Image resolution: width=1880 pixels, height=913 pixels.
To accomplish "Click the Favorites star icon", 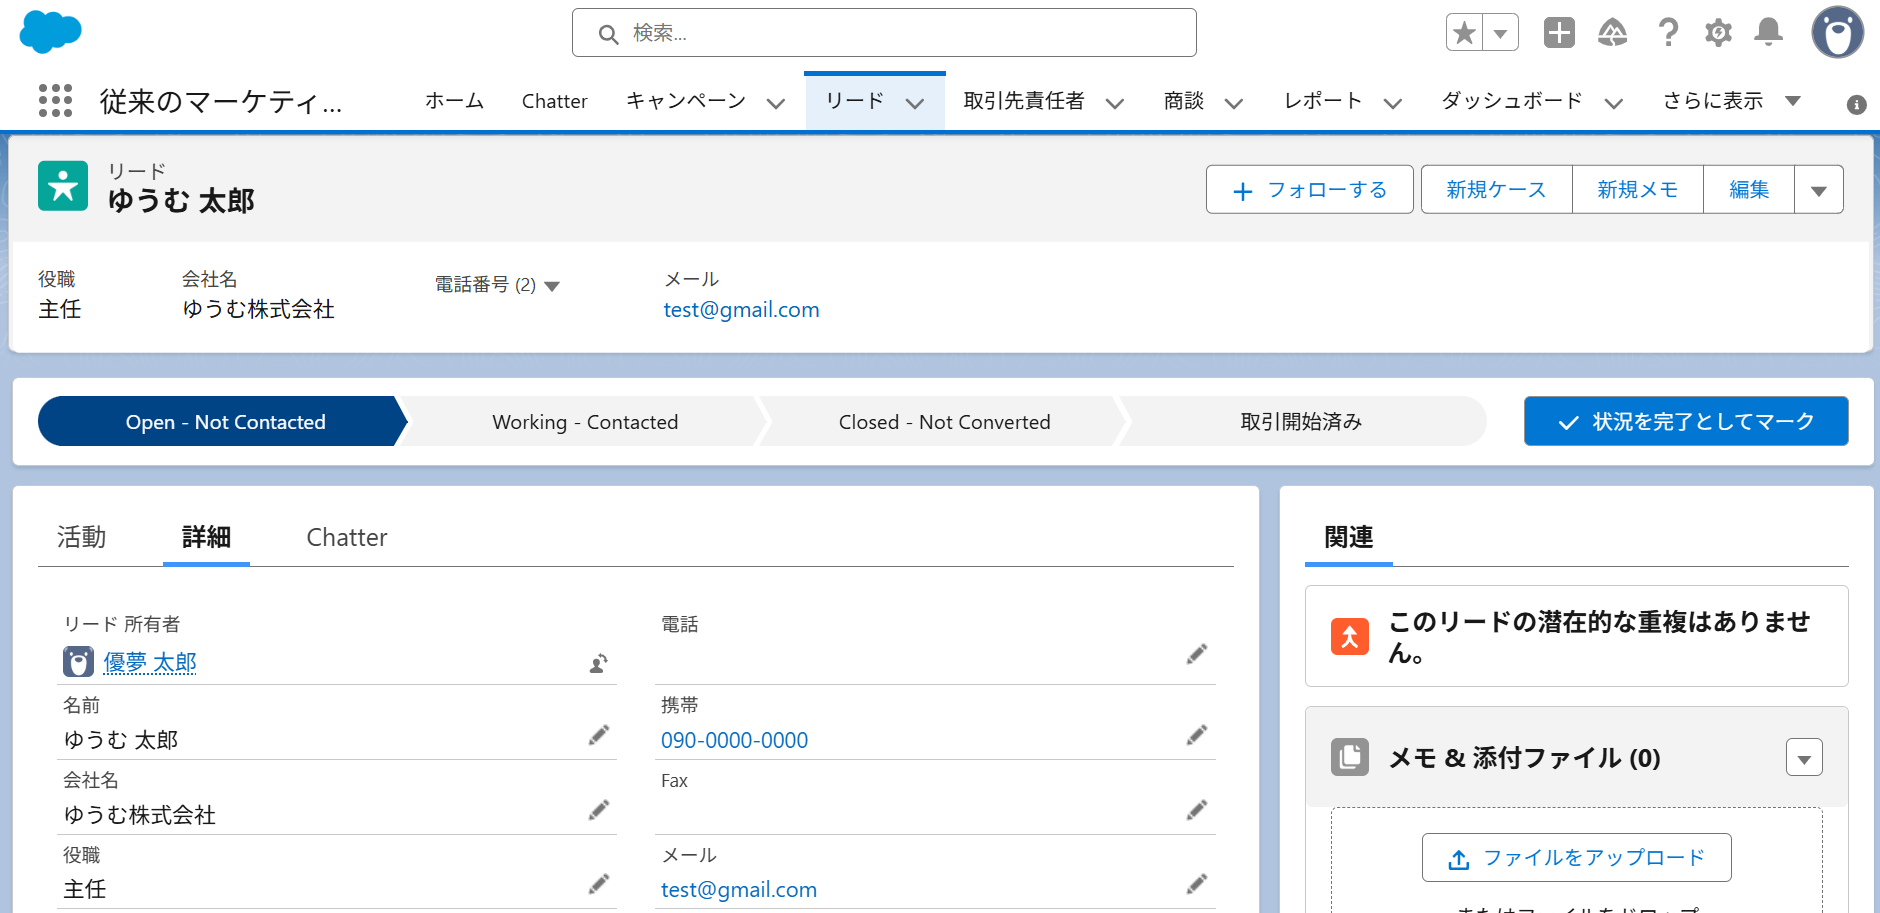I will [x=1465, y=33].
